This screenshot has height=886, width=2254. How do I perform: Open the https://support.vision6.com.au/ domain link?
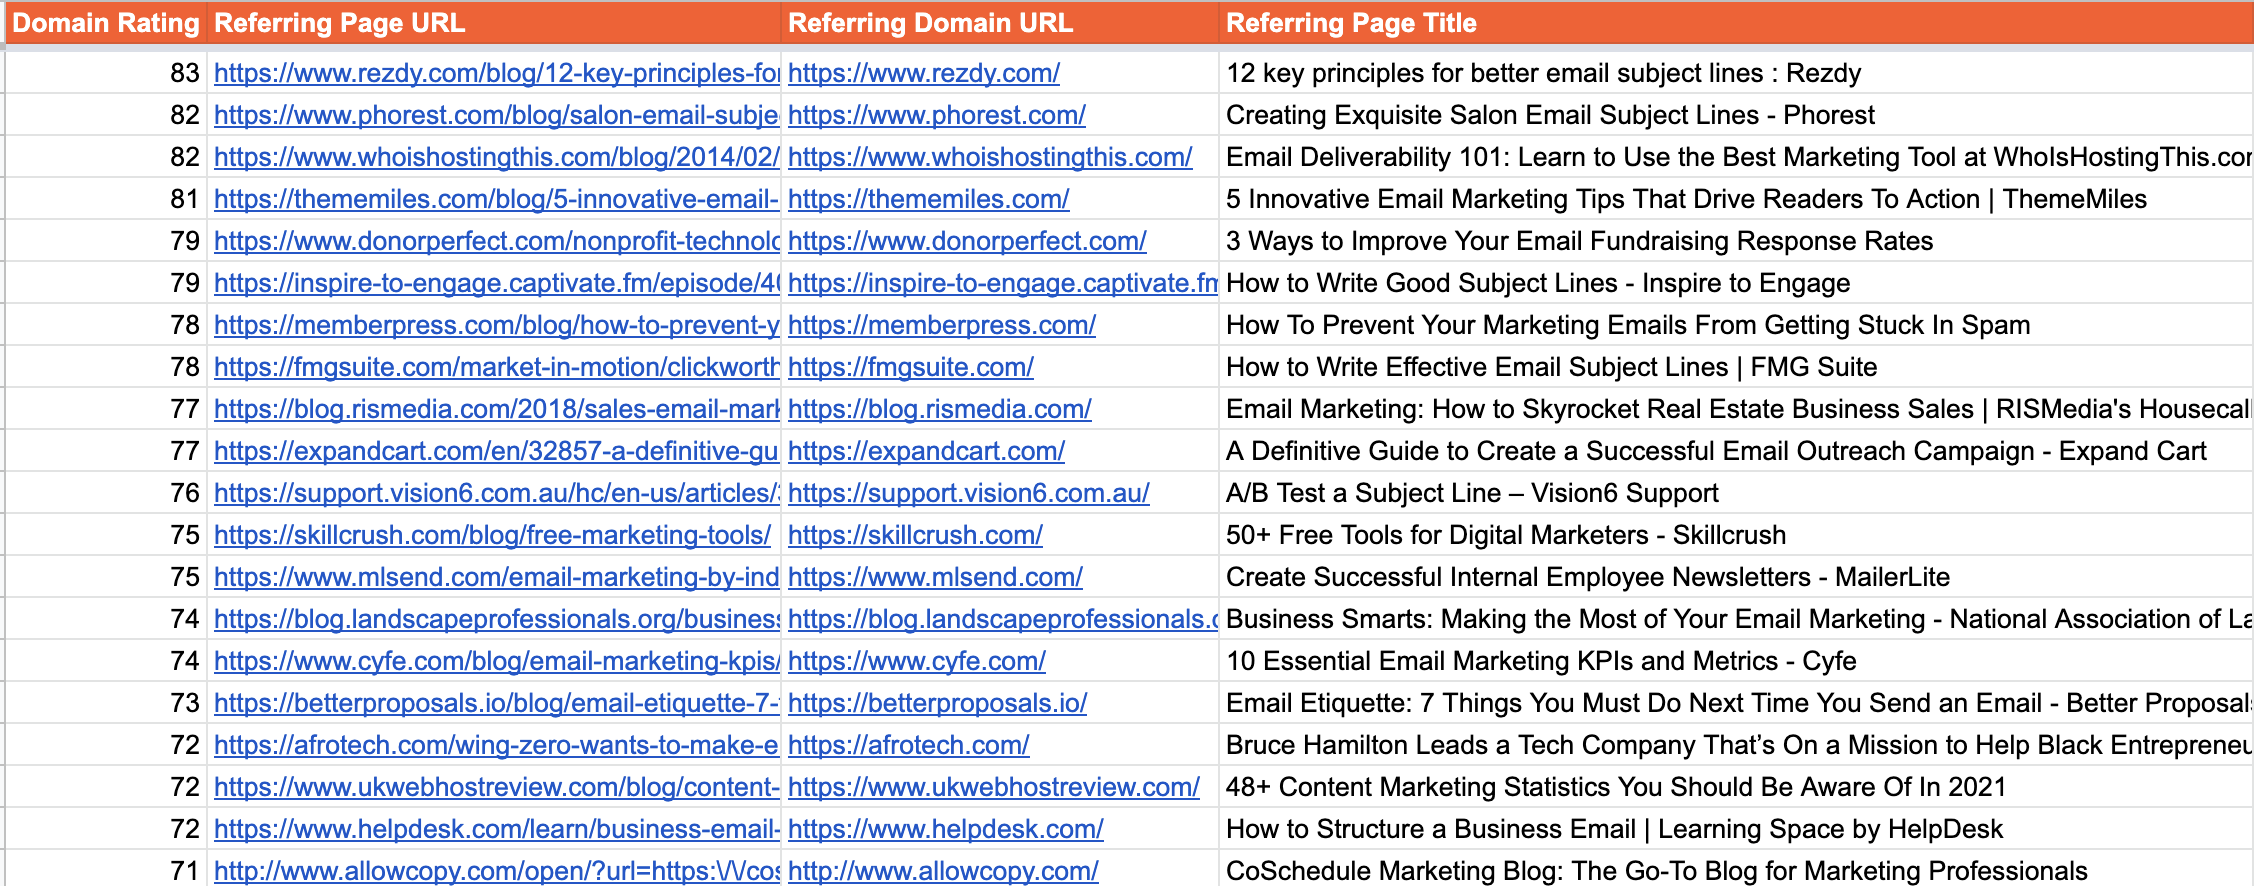[969, 493]
